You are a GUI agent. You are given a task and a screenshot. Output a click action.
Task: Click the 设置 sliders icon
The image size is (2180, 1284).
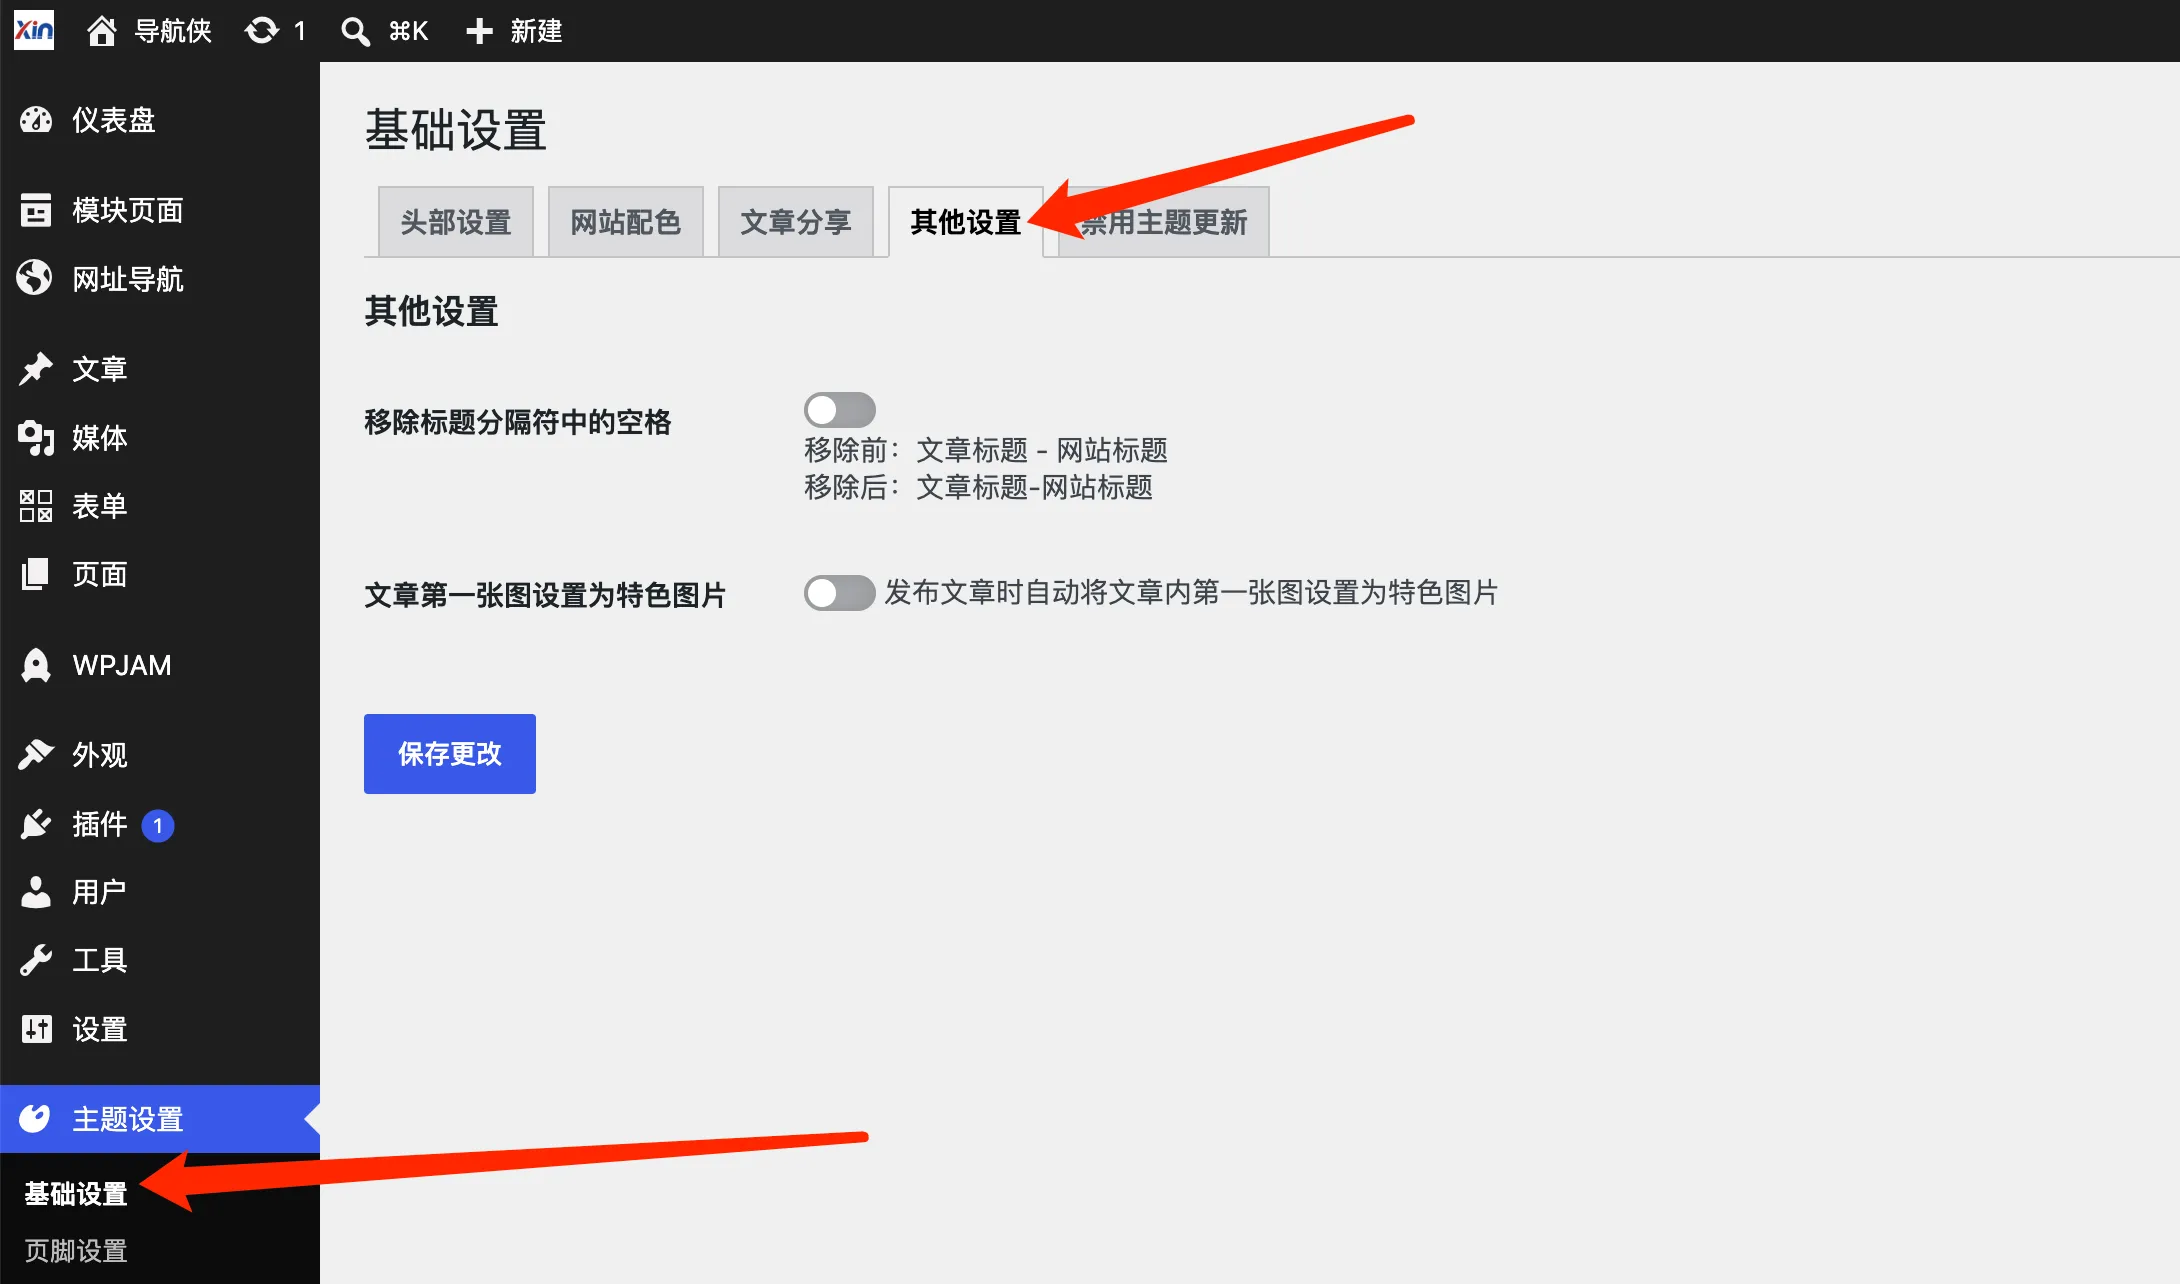(x=36, y=1028)
